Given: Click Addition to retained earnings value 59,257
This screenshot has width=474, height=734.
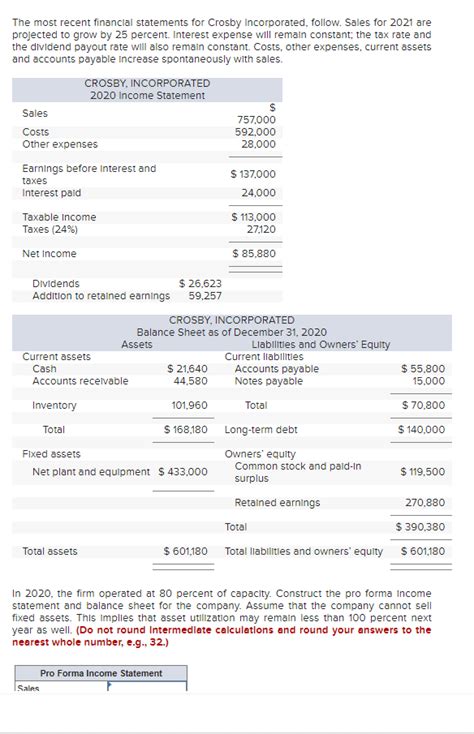Looking at the screenshot, I should click(x=205, y=296).
